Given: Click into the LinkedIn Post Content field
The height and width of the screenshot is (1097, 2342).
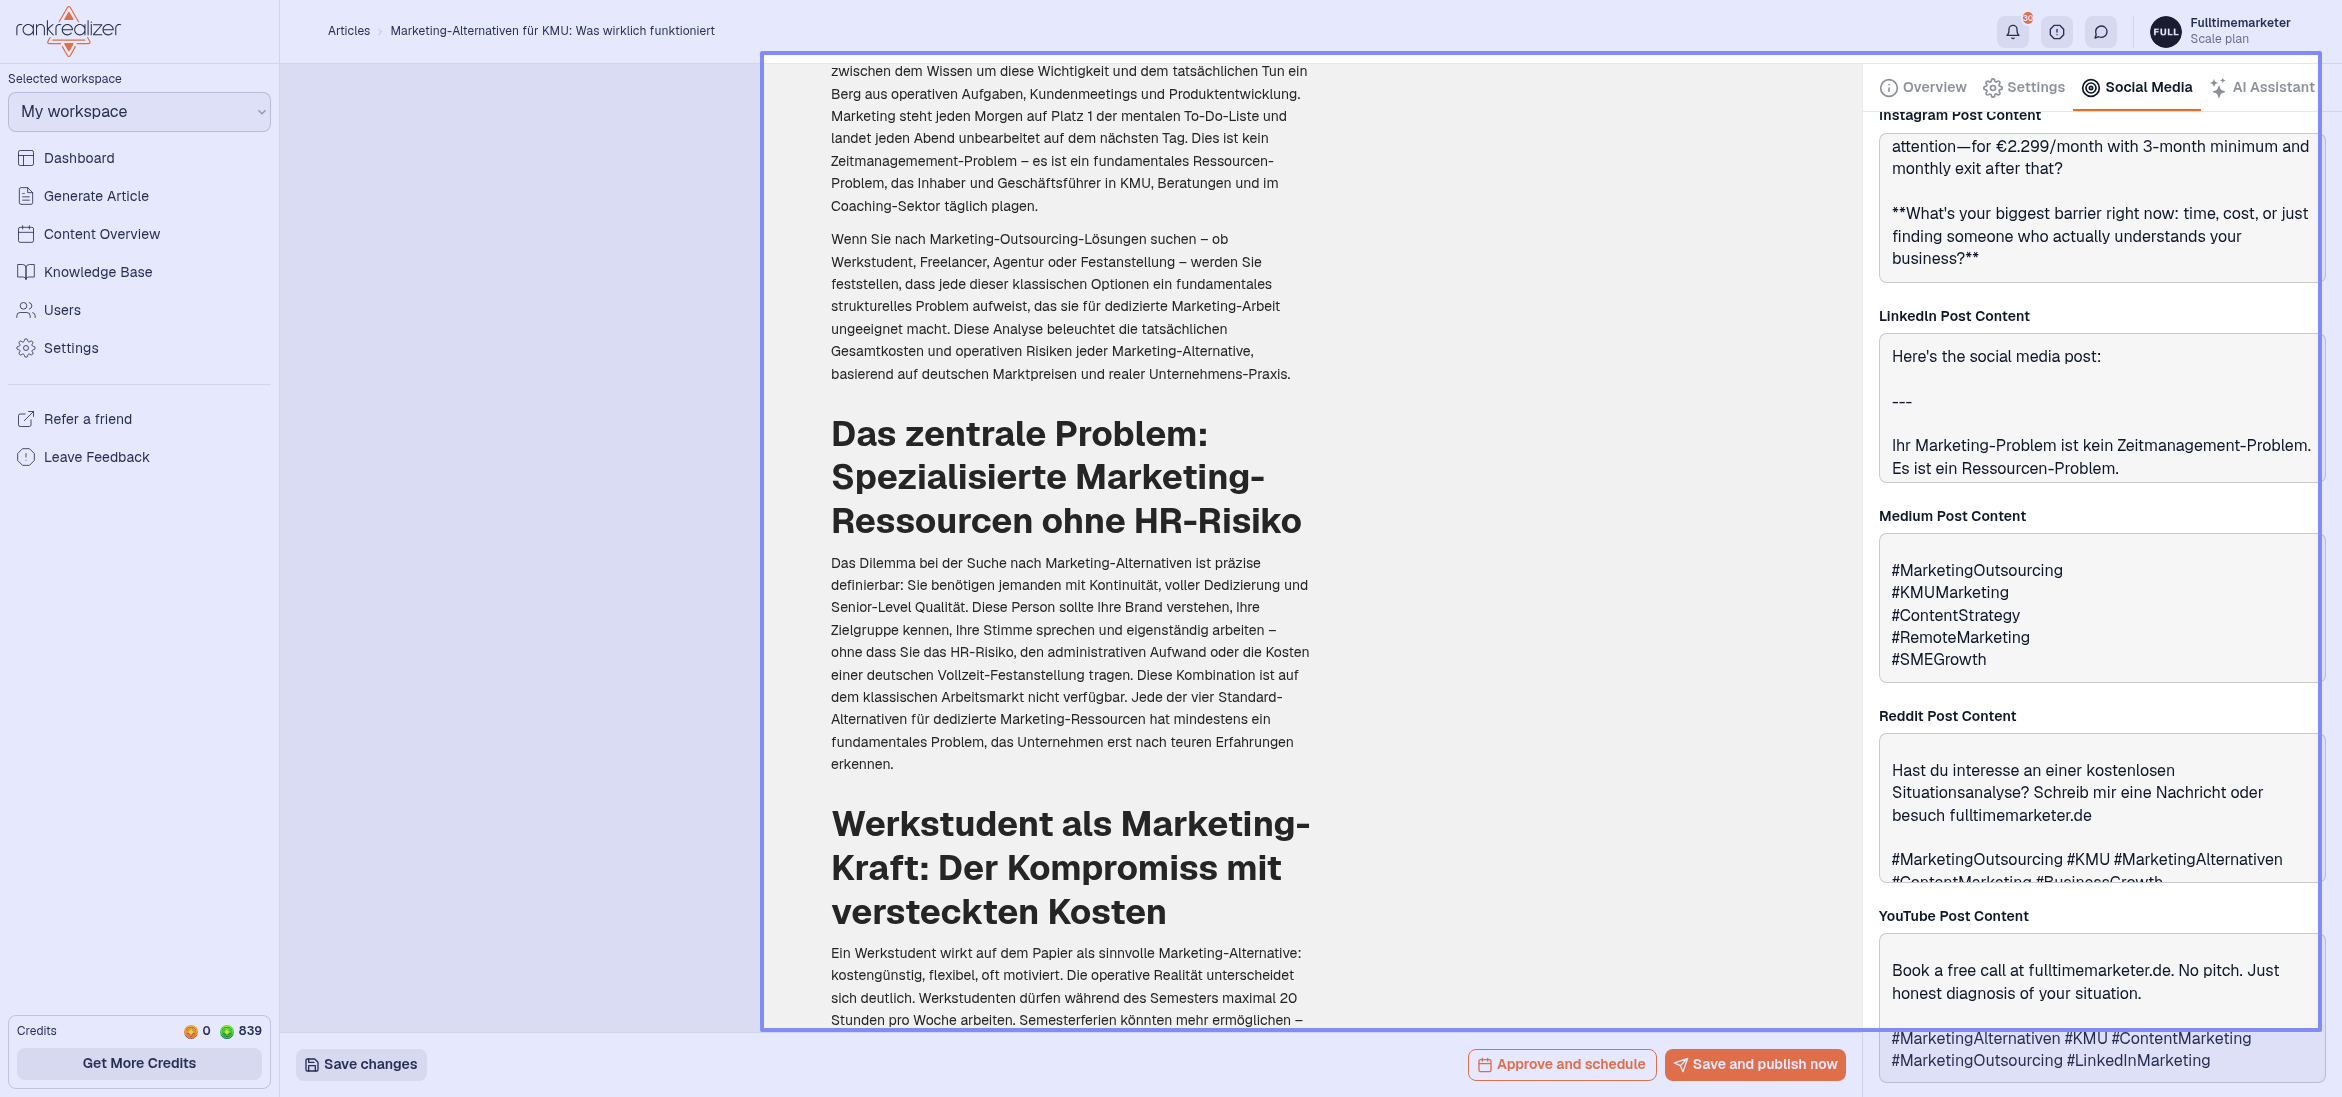Looking at the screenshot, I should point(2101,408).
